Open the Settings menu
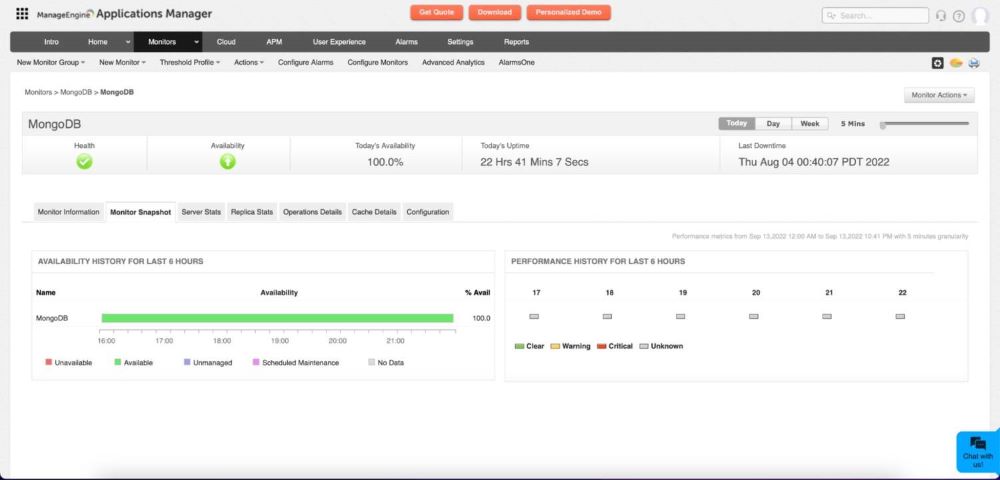This screenshot has width=1000, height=480. 460,42
